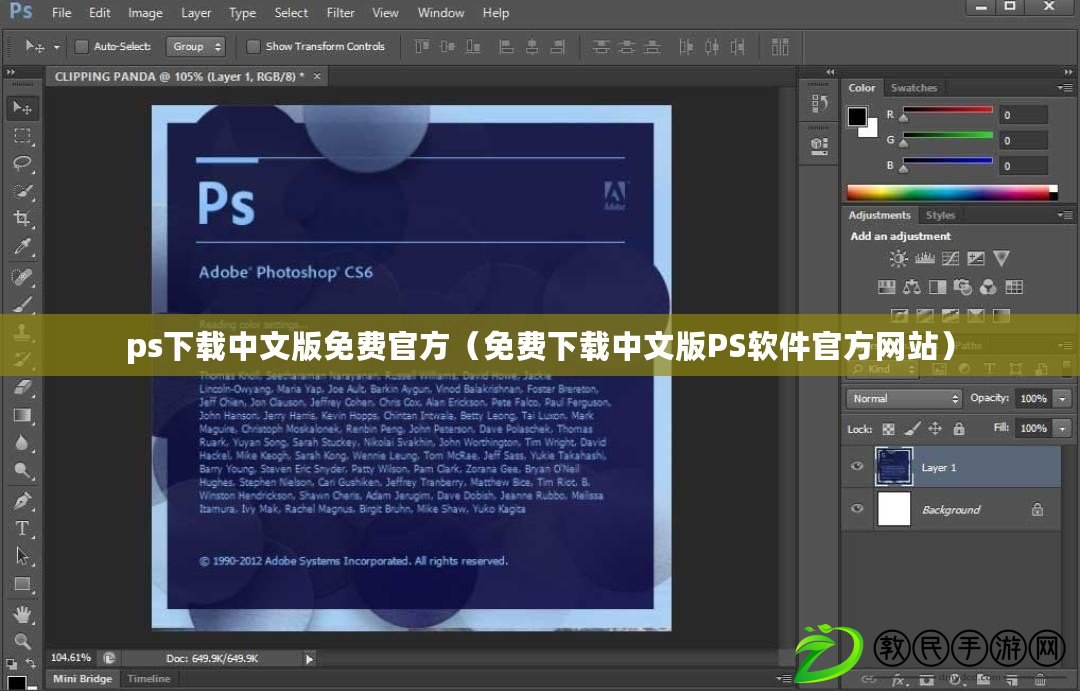Open the Normal blend mode dropdown
The width and height of the screenshot is (1080, 691).
point(903,398)
